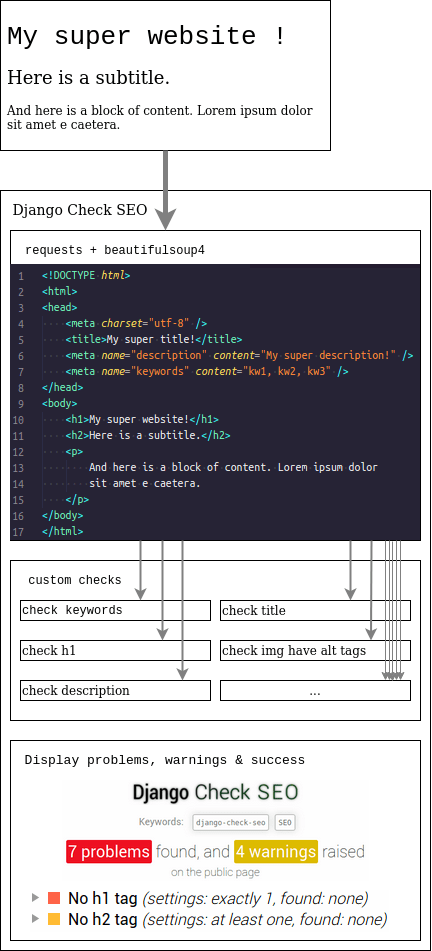
Task: Click the '(settings: exactly 1, found: none)' text
Action: point(255,899)
